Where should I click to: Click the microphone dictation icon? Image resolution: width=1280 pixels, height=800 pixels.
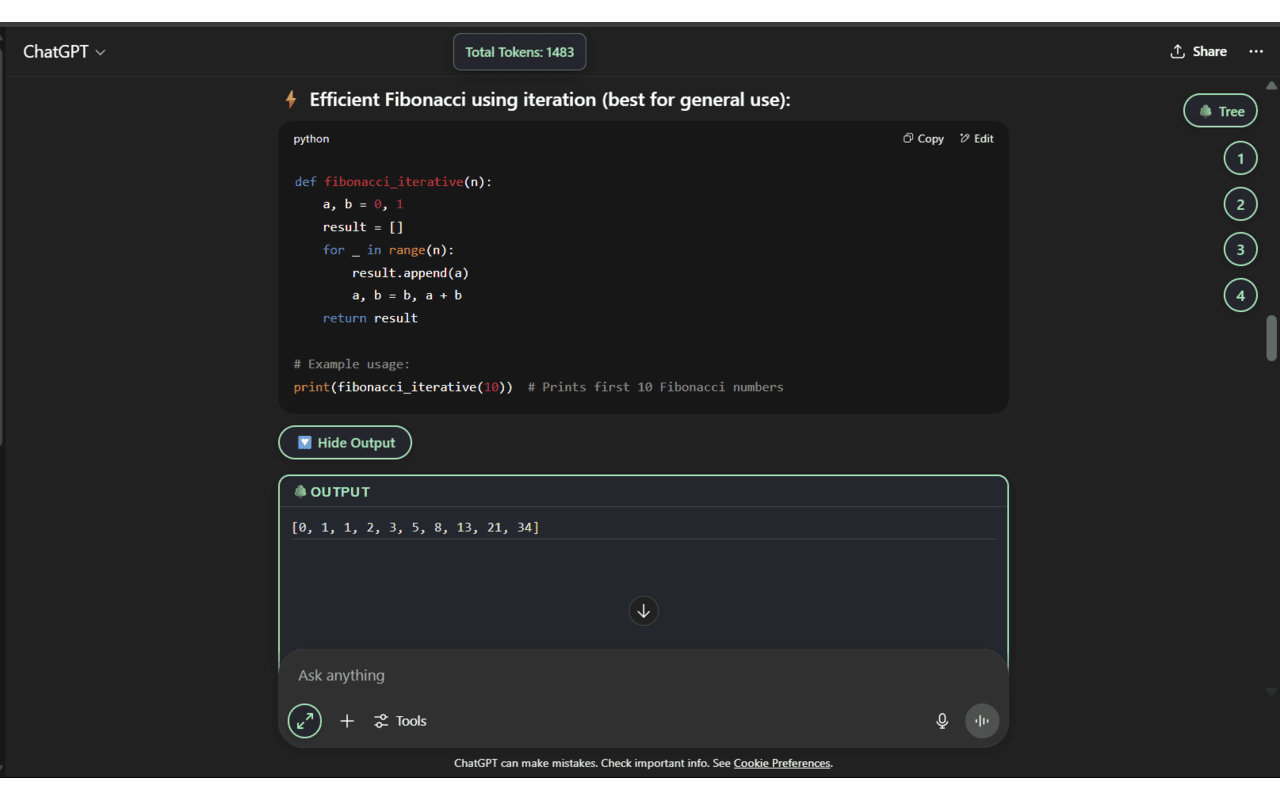pos(942,721)
